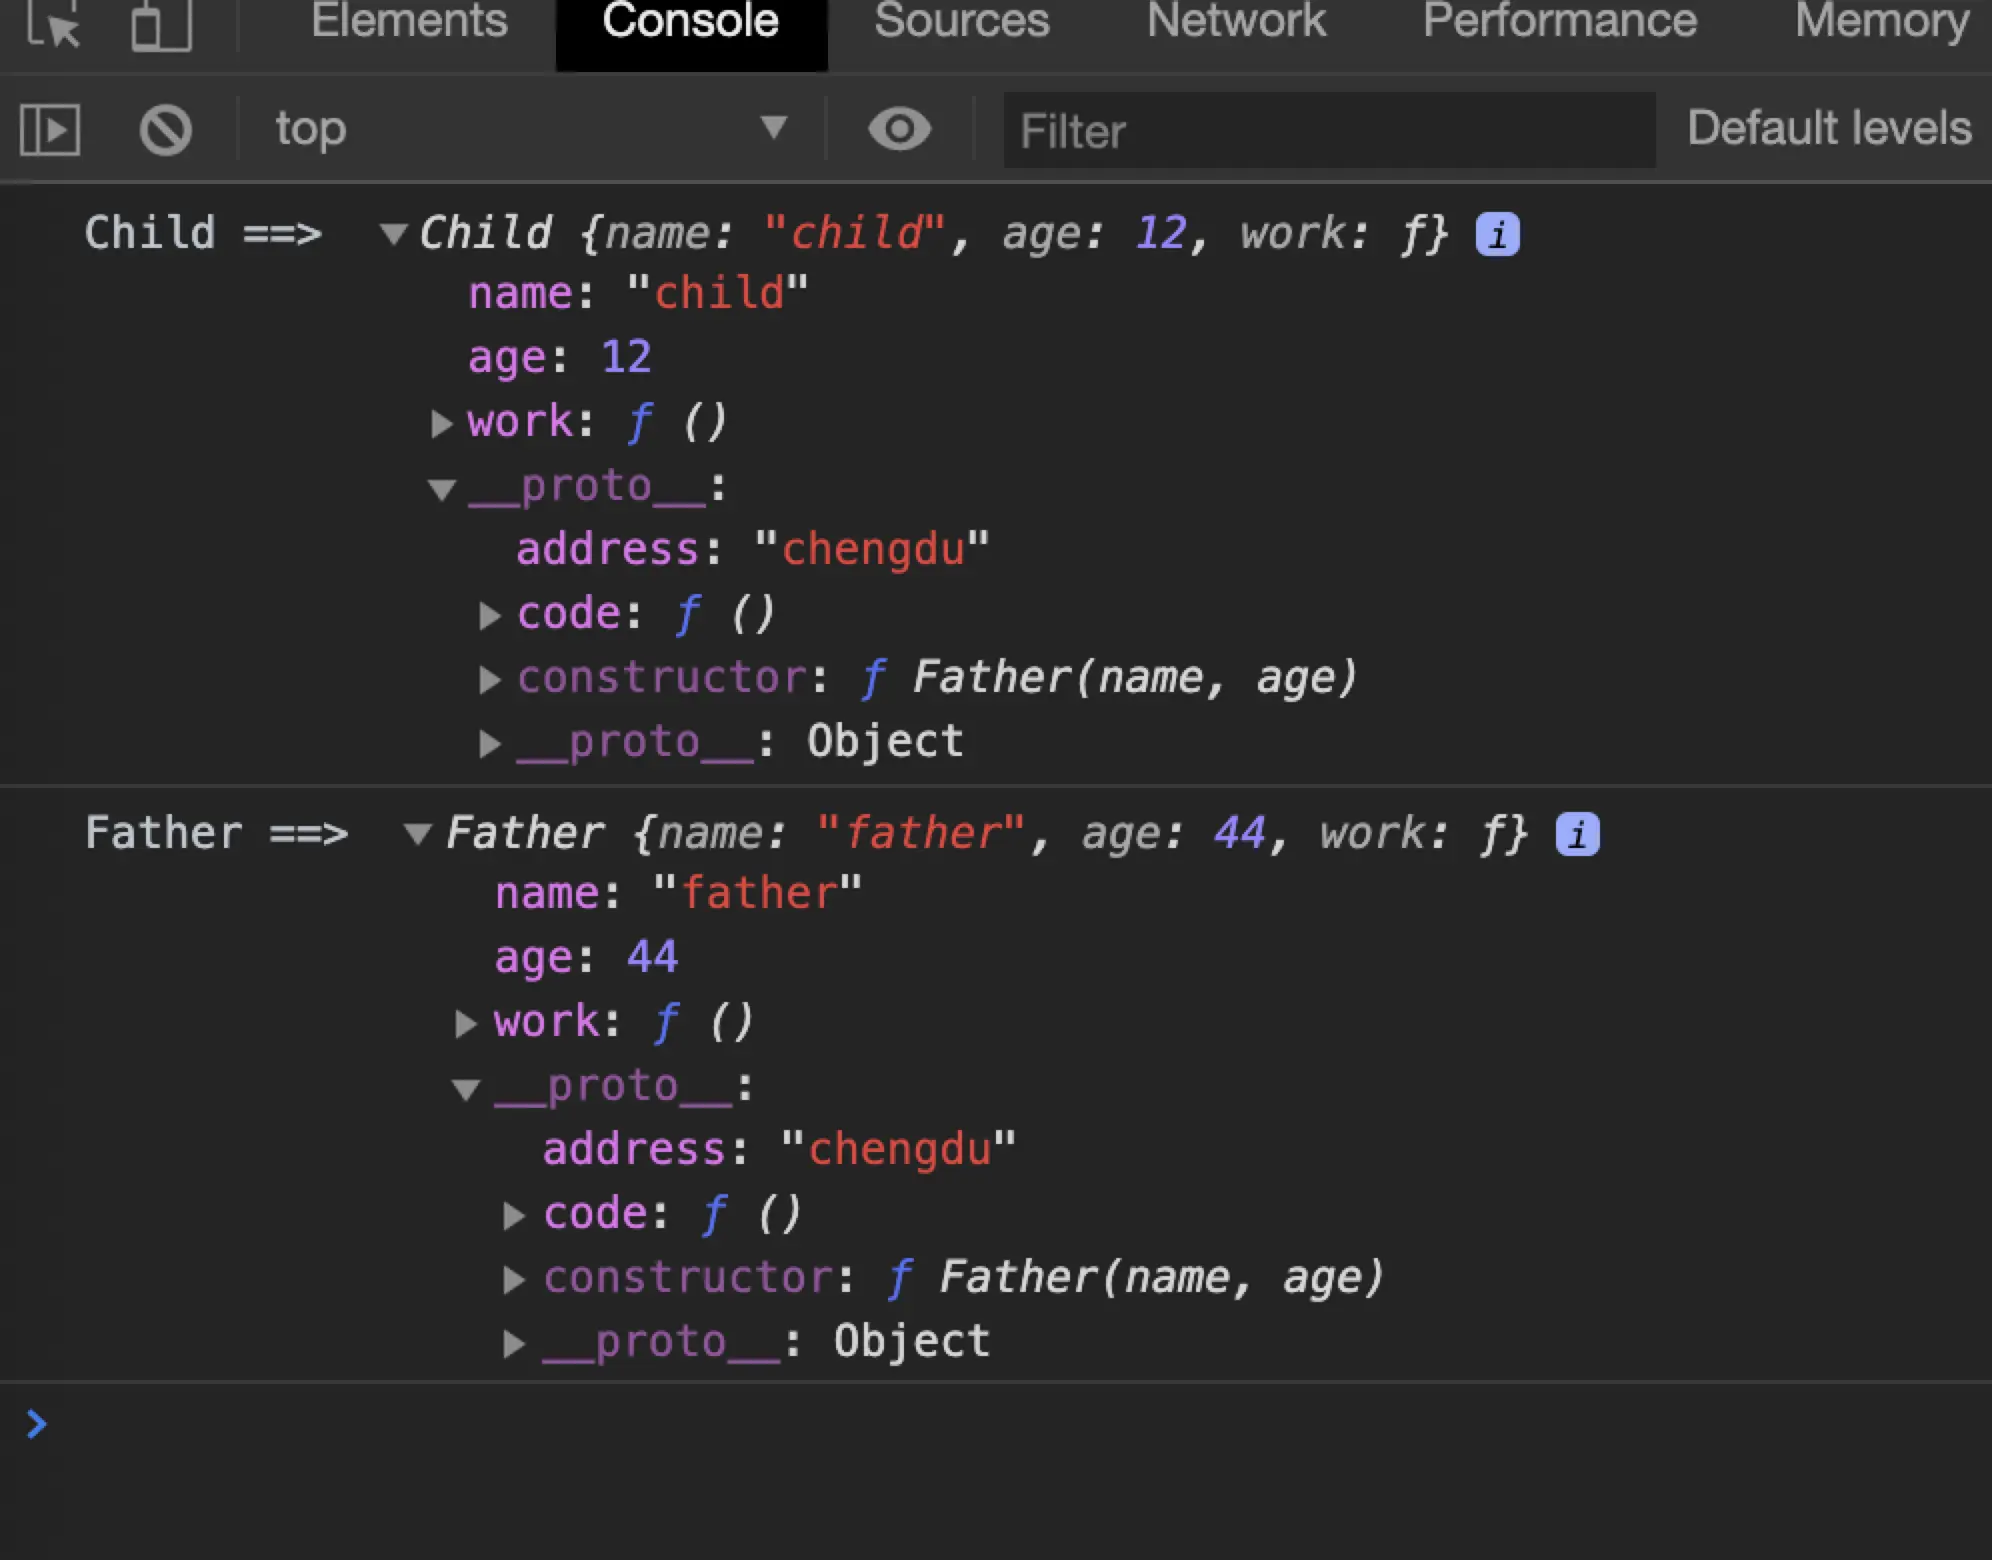This screenshot has width=1992, height=1560.
Task: Clear console with the ban icon
Action: pyautogui.click(x=166, y=130)
